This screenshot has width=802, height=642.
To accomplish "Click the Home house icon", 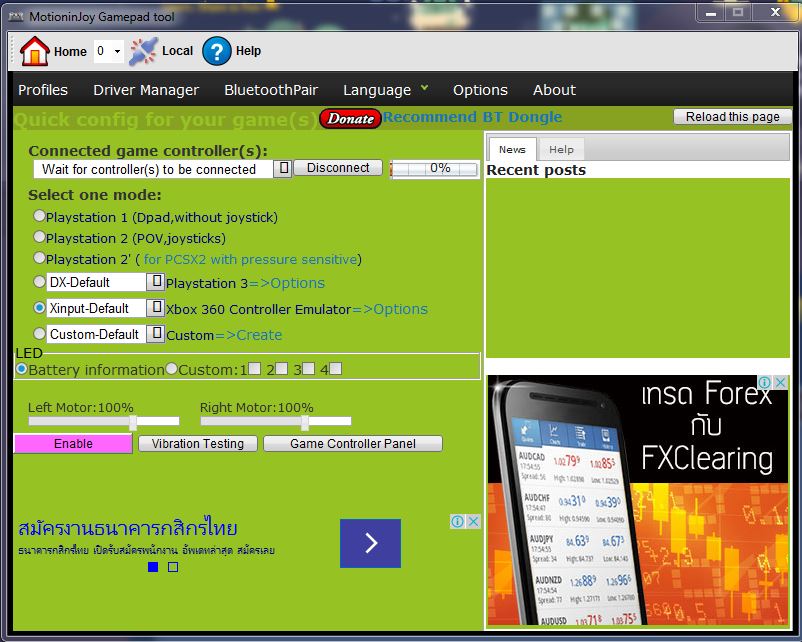I will pyautogui.click(x=34, y=51).
